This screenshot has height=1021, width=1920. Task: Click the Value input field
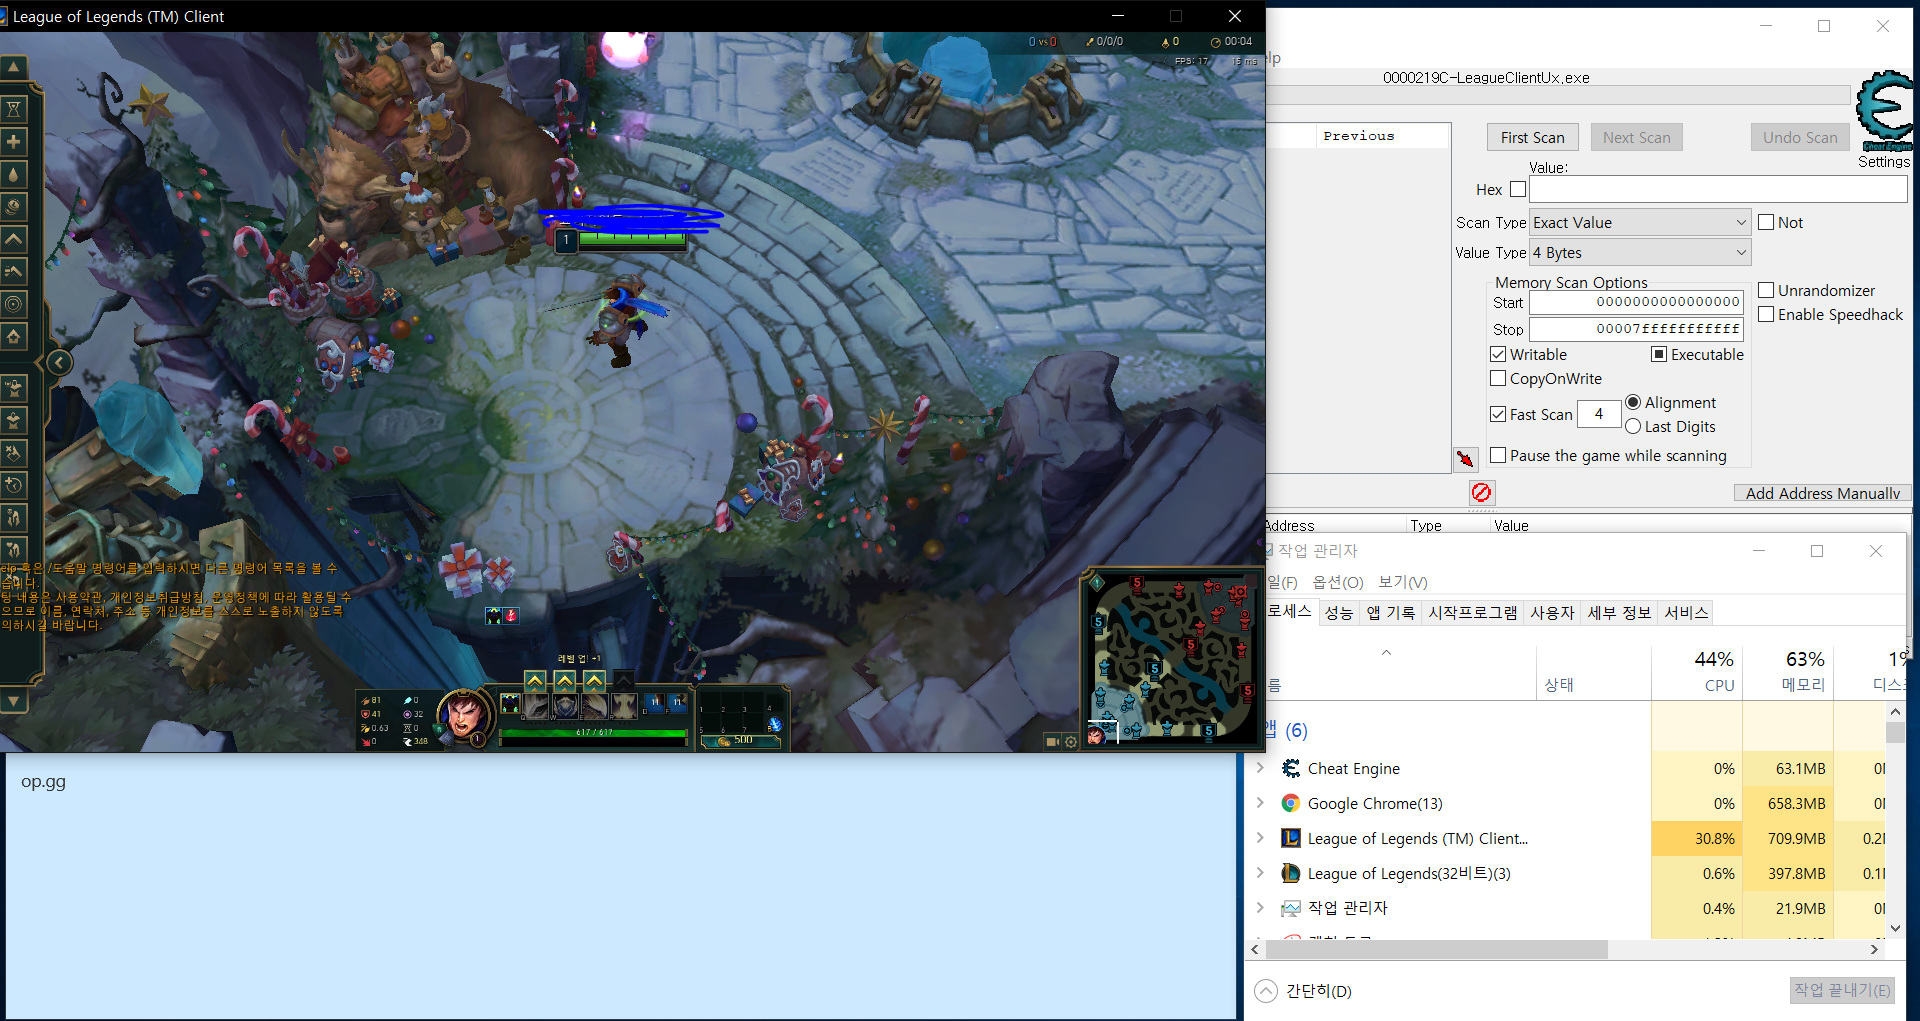point(1717,190)
